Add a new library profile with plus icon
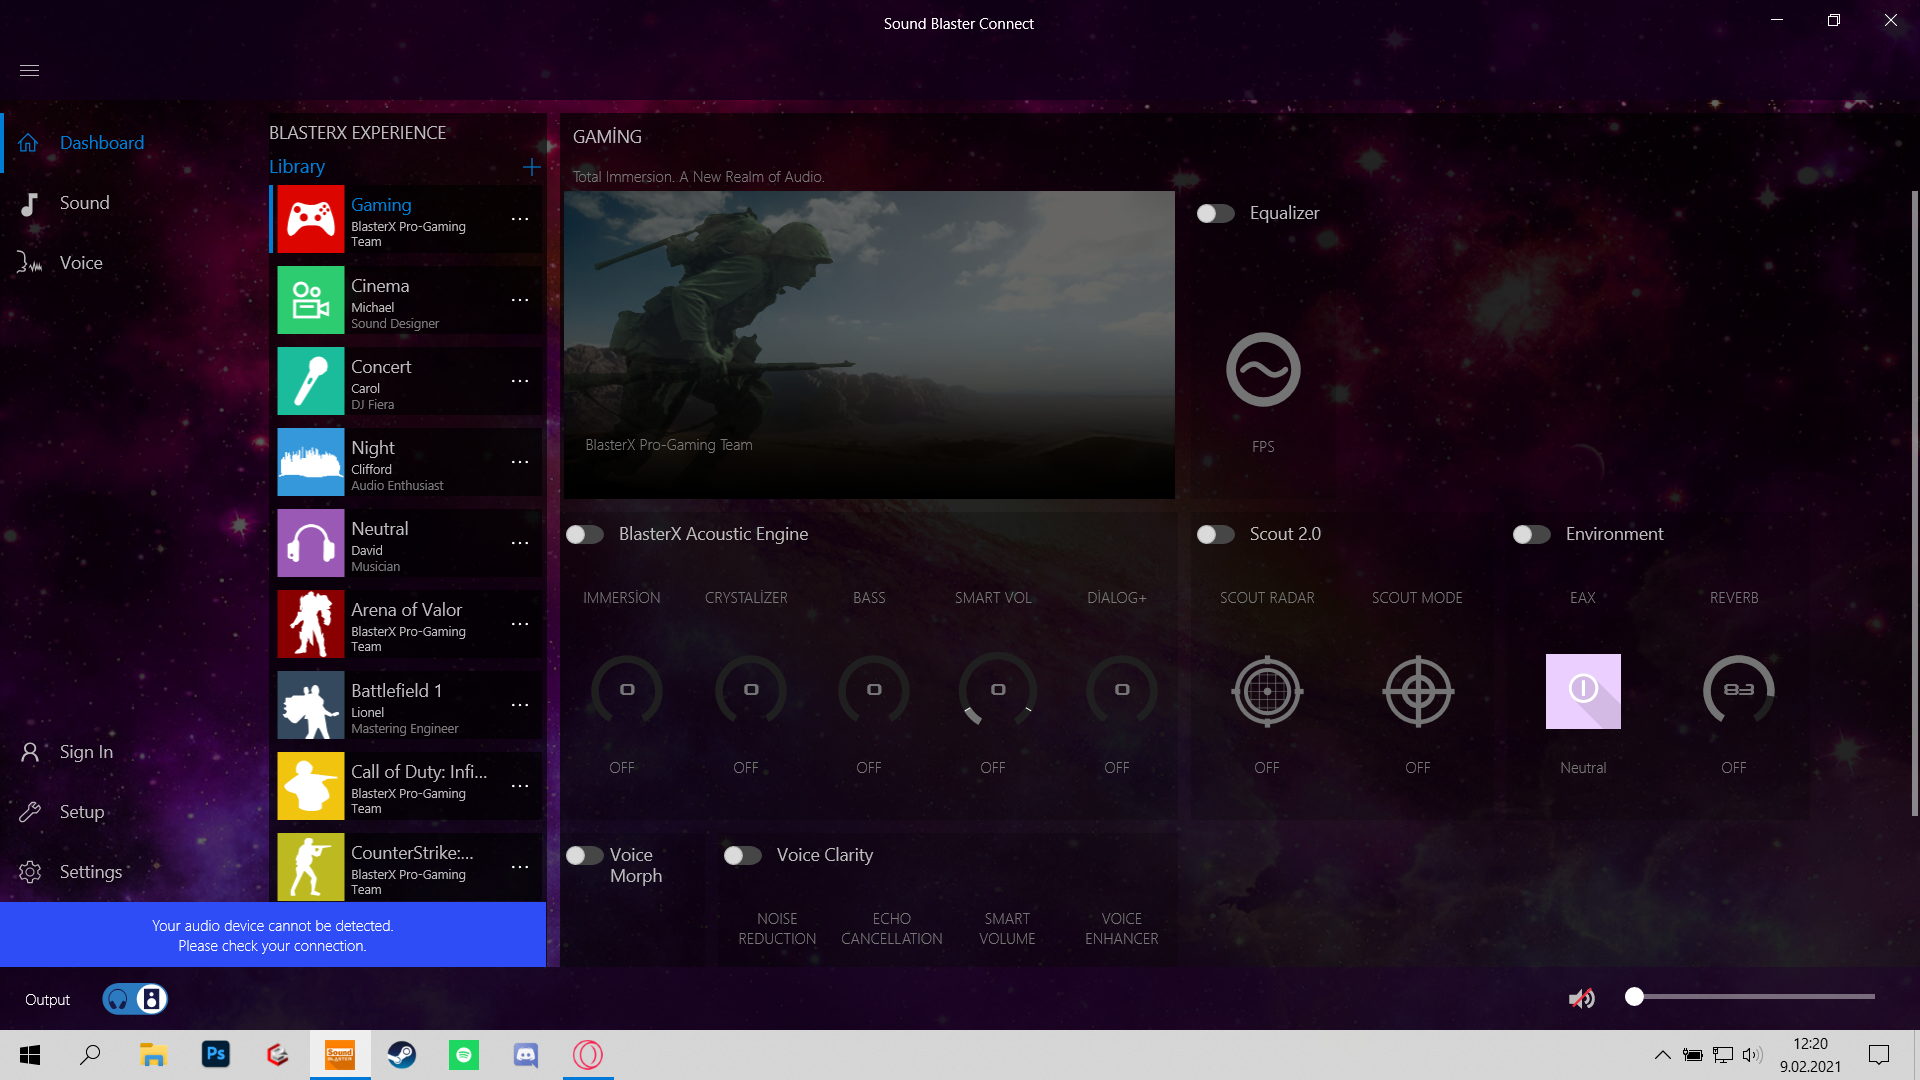The image size is (1920, 1080). (x=532, y=167)
